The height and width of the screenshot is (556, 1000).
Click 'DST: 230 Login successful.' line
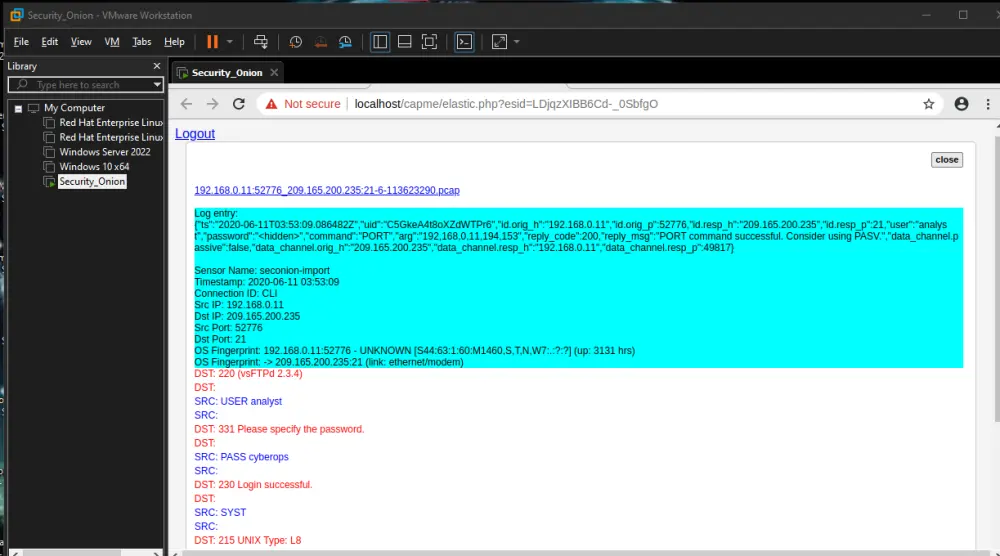pos(253,485)
